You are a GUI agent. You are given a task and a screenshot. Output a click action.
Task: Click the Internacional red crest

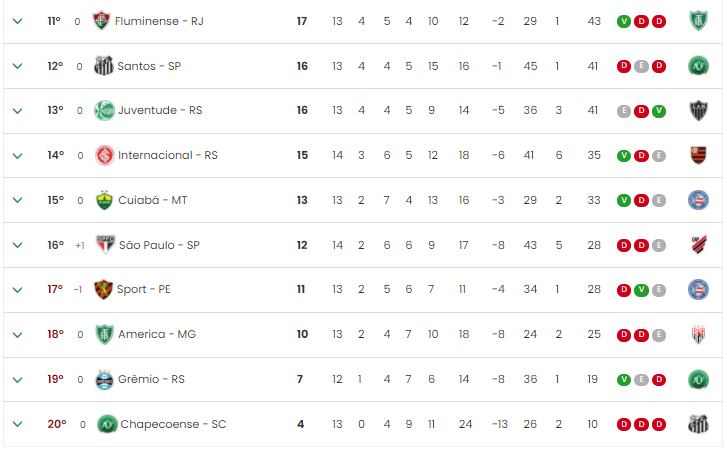tap(104, 155)
